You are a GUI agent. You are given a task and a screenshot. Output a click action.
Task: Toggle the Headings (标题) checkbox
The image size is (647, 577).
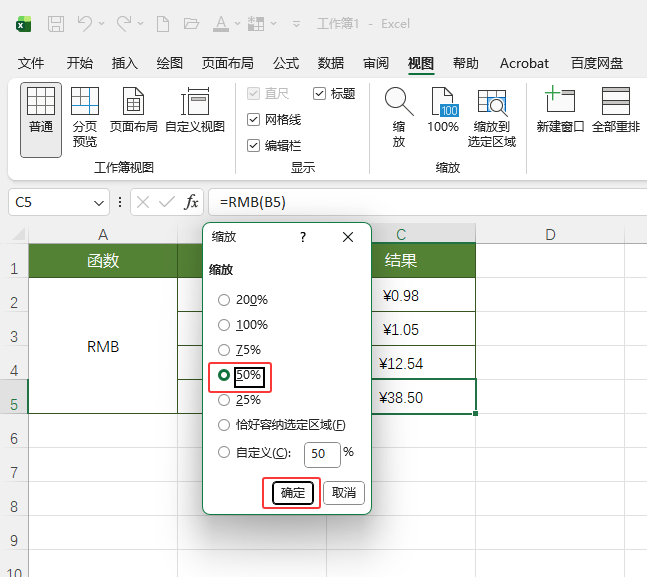pyautogui.click(x=319, y=94)
